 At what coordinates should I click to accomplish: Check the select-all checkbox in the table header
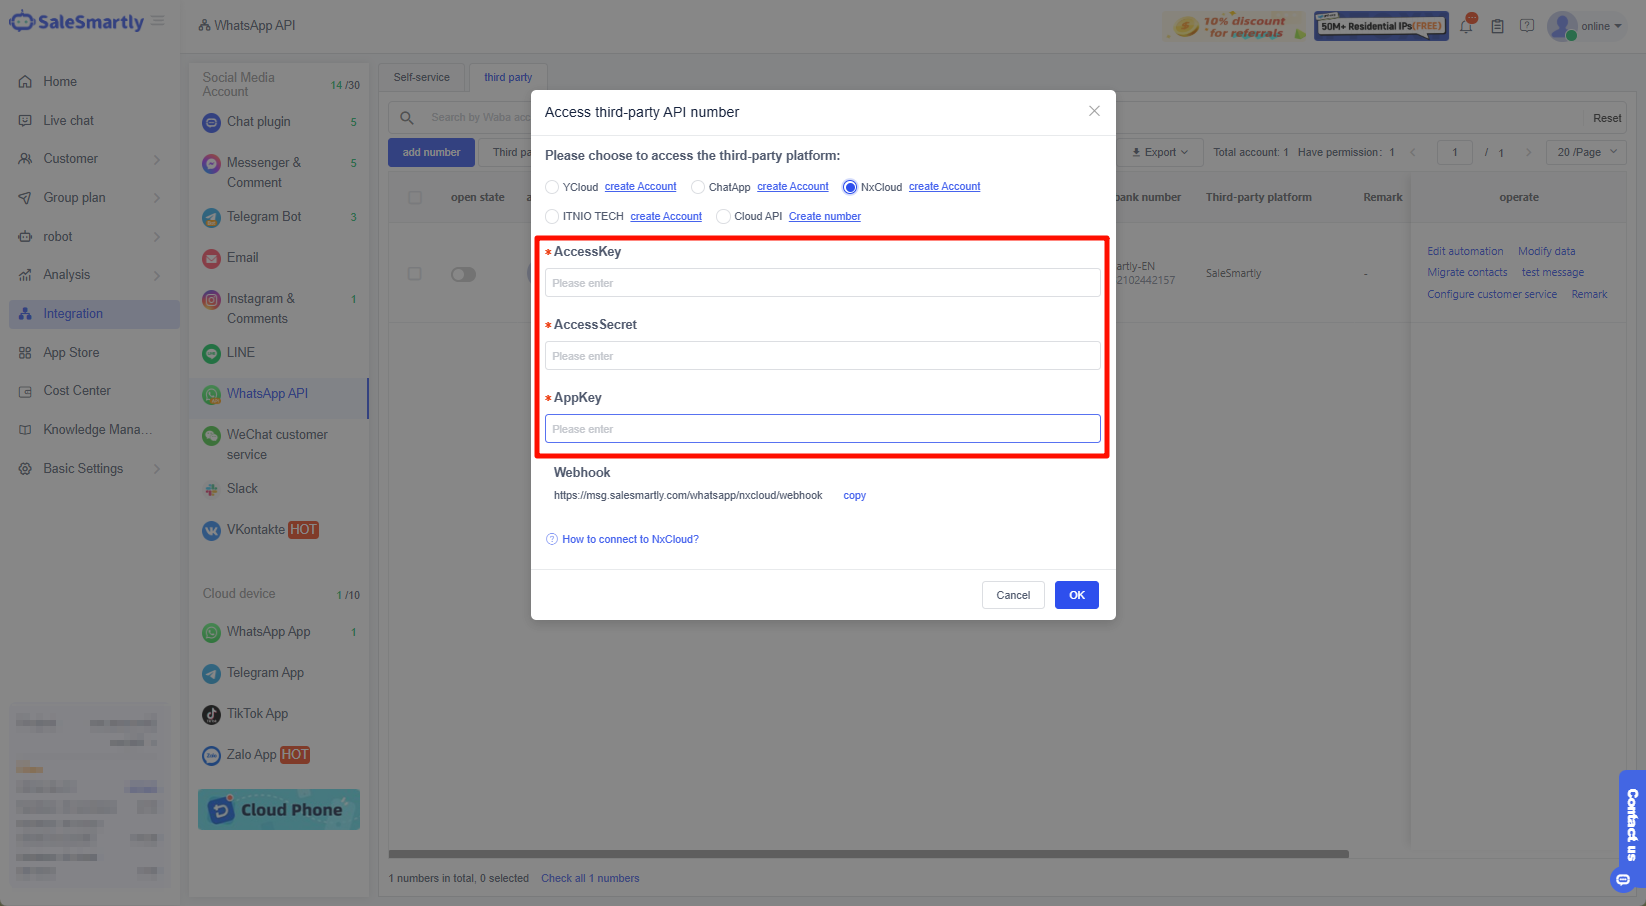click(415, 197)
